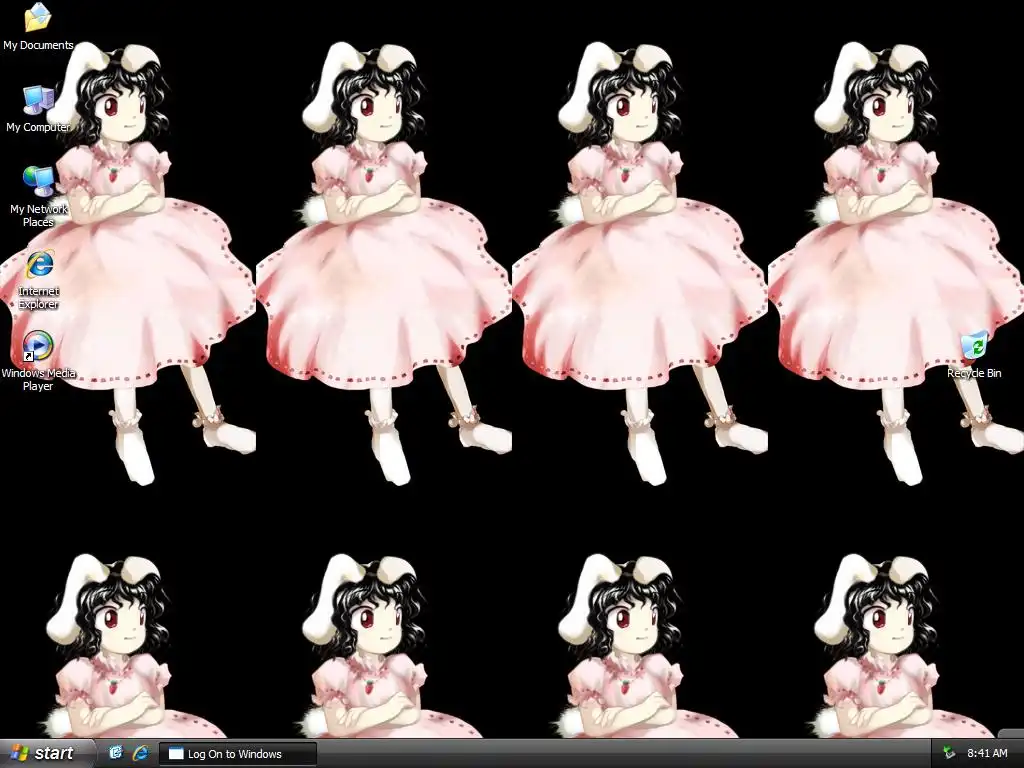Click the Show Desktop quick launch icon
1024x768 pixels.
[x=116, y=753]
